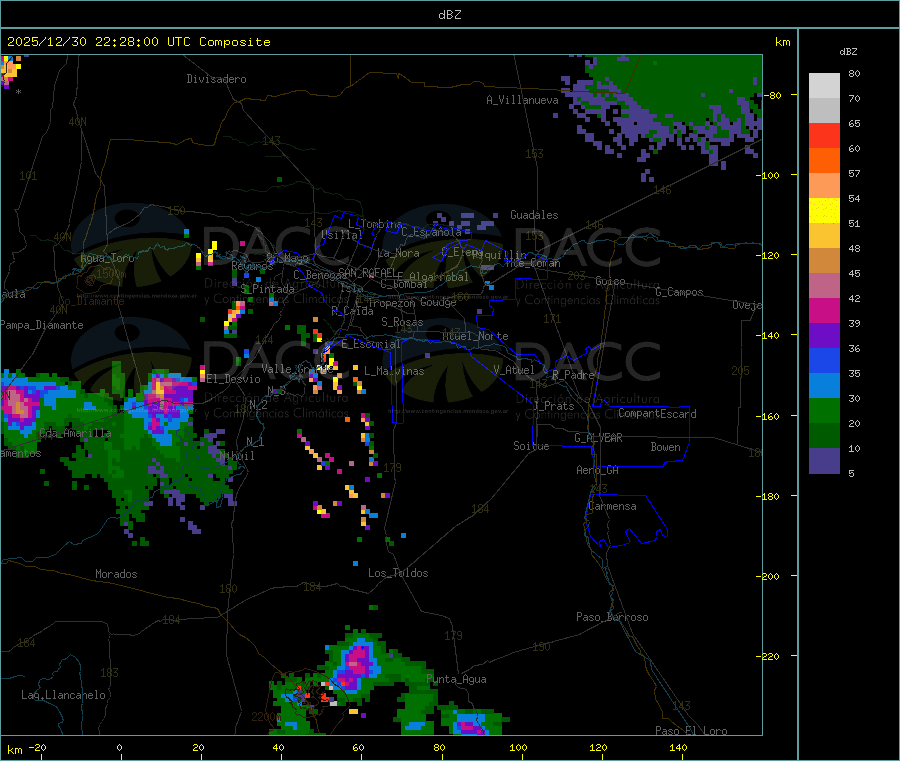Click the CompantEscard place label

click(x=657, y=414)
